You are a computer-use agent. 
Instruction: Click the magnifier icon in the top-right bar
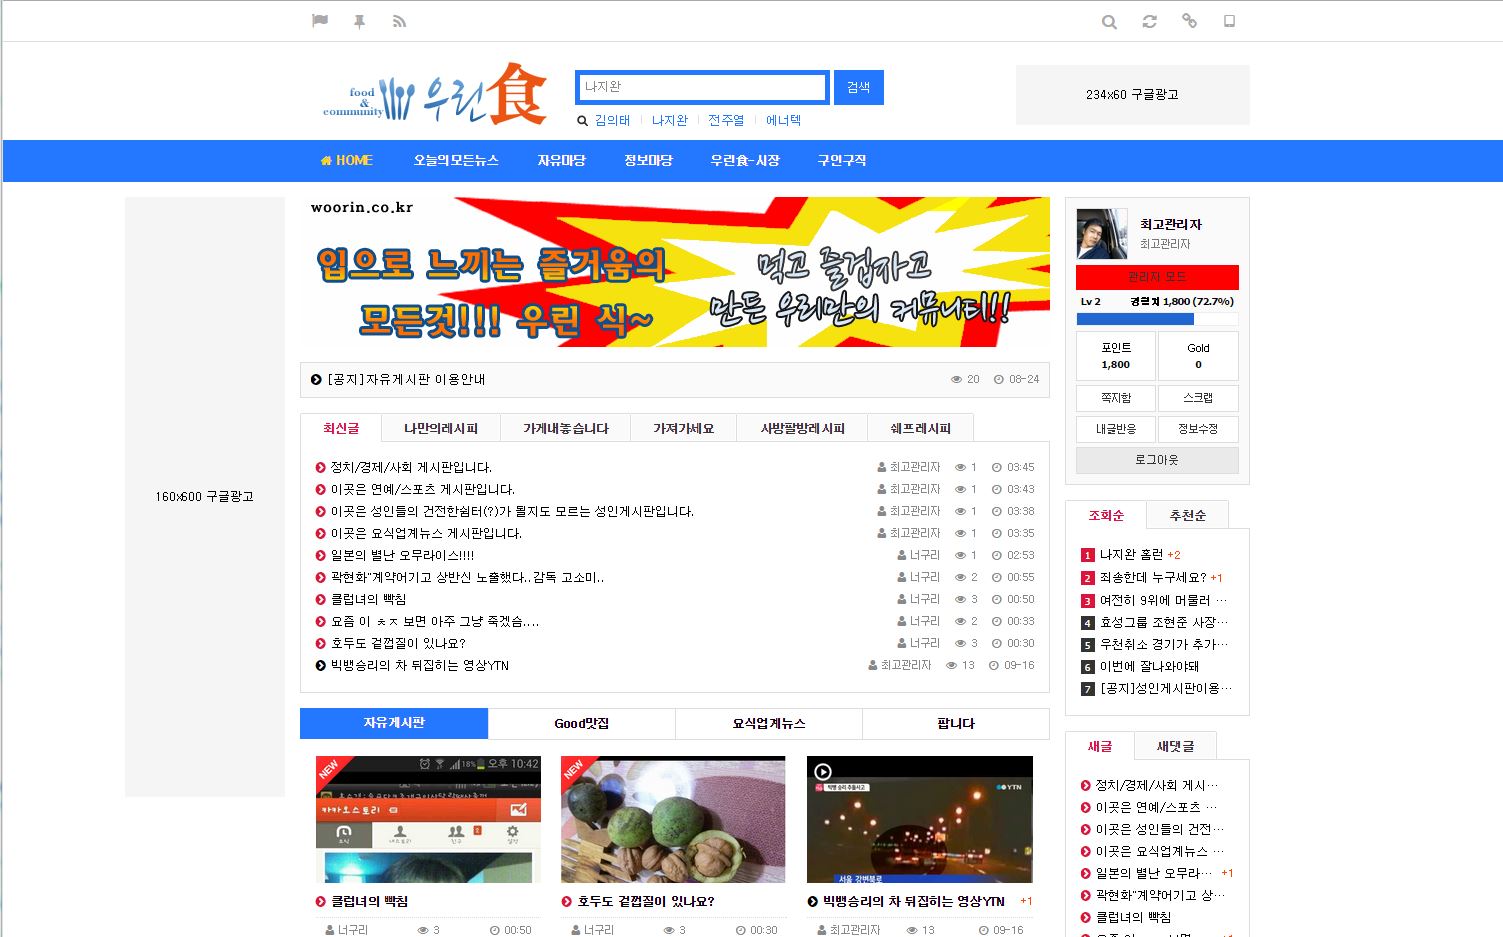click(x=1109, y=22)
